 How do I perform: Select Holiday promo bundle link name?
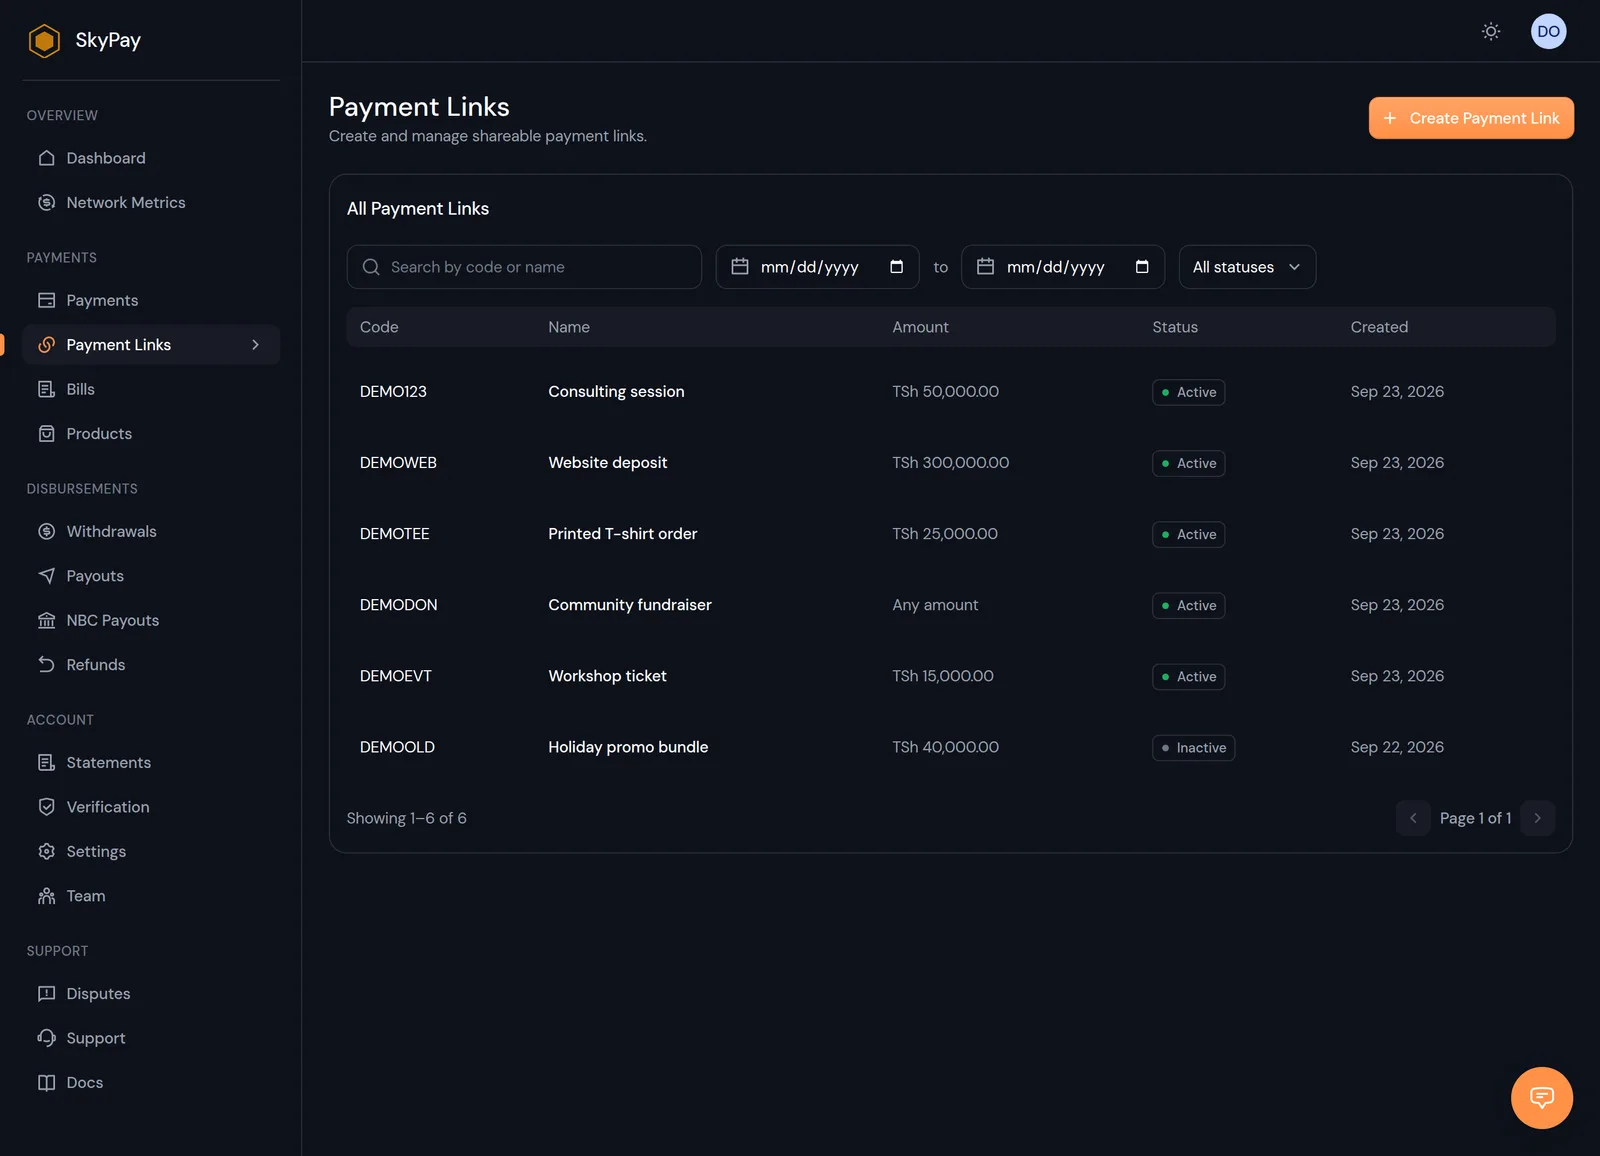click(628, 747)
